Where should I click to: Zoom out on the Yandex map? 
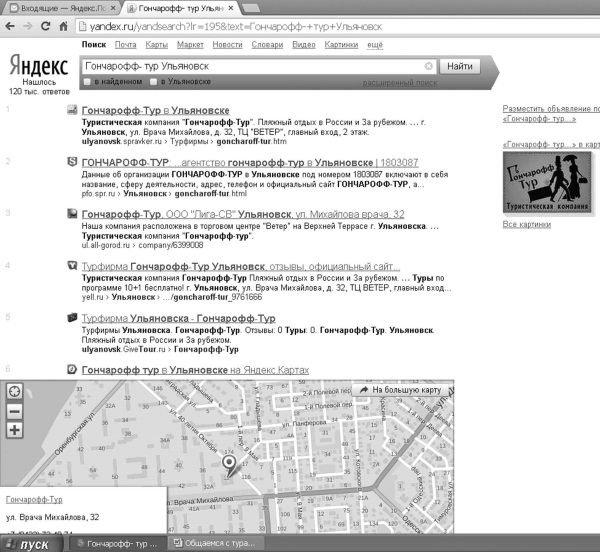click(x=14, y=411)
